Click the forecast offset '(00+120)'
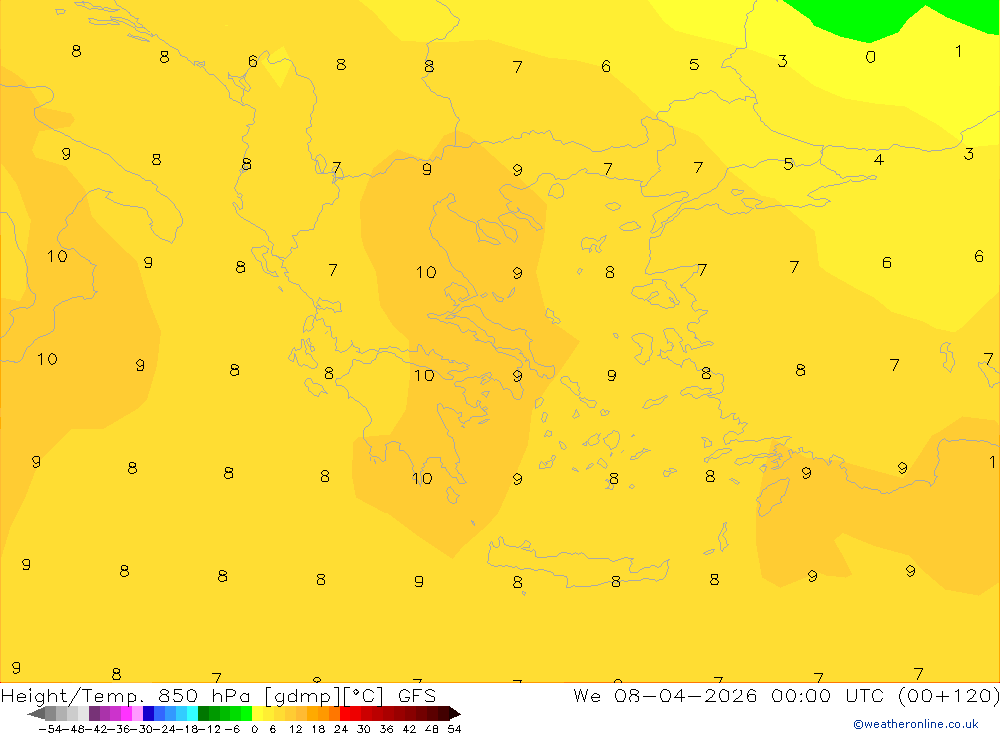Screen dimensions: 1000x733 [948, 696]
